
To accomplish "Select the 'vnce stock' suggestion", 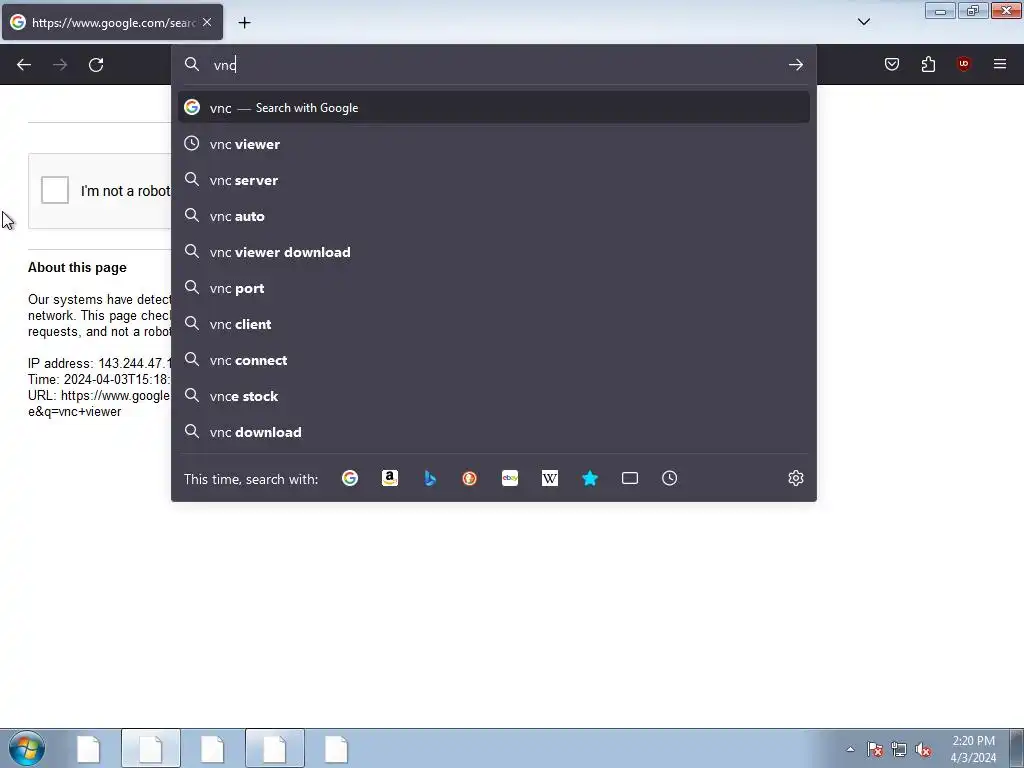I will tap(494, 396).
